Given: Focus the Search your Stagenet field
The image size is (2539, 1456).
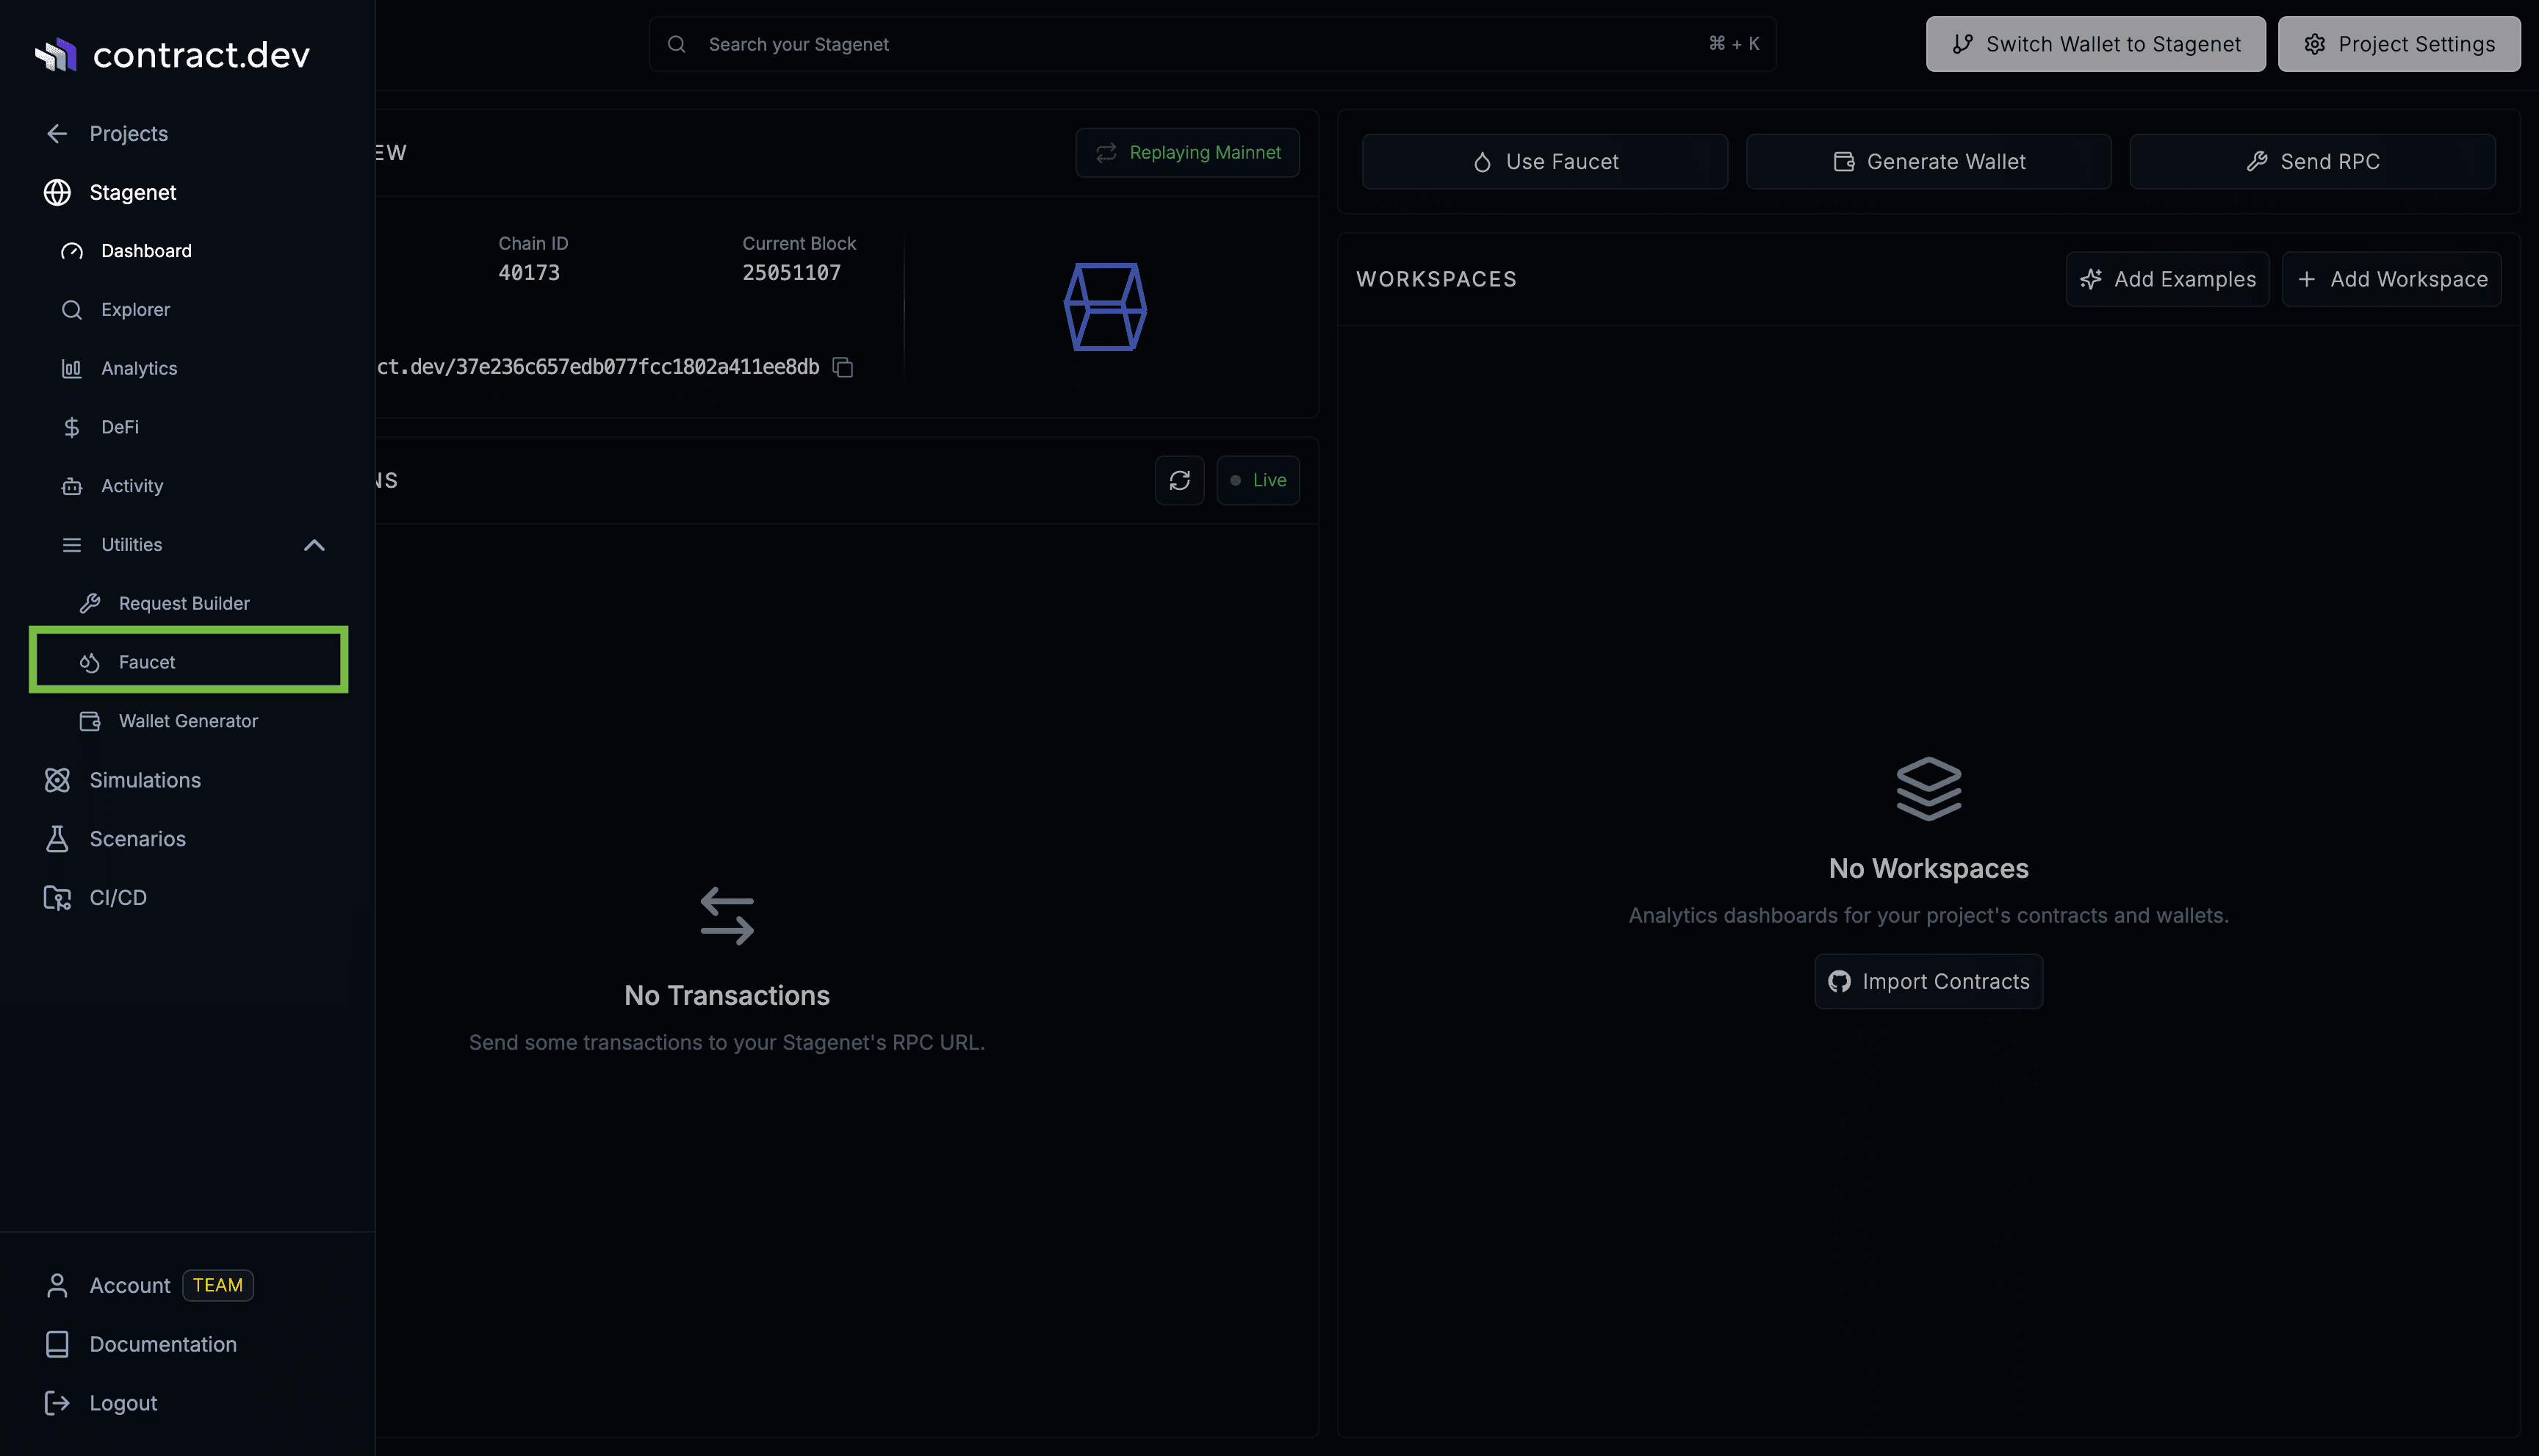Looking at the screenshot, I should (x=1212, y=44).
